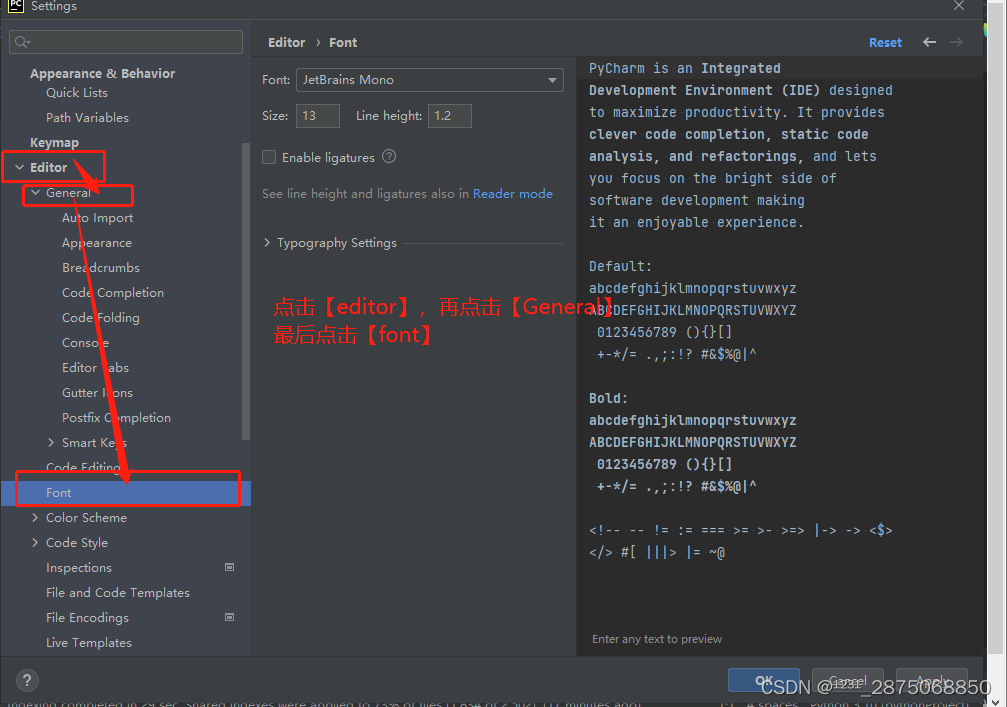Select Gutter Icons settings item
Screen dimensions: 1007x707
(97, 393)
